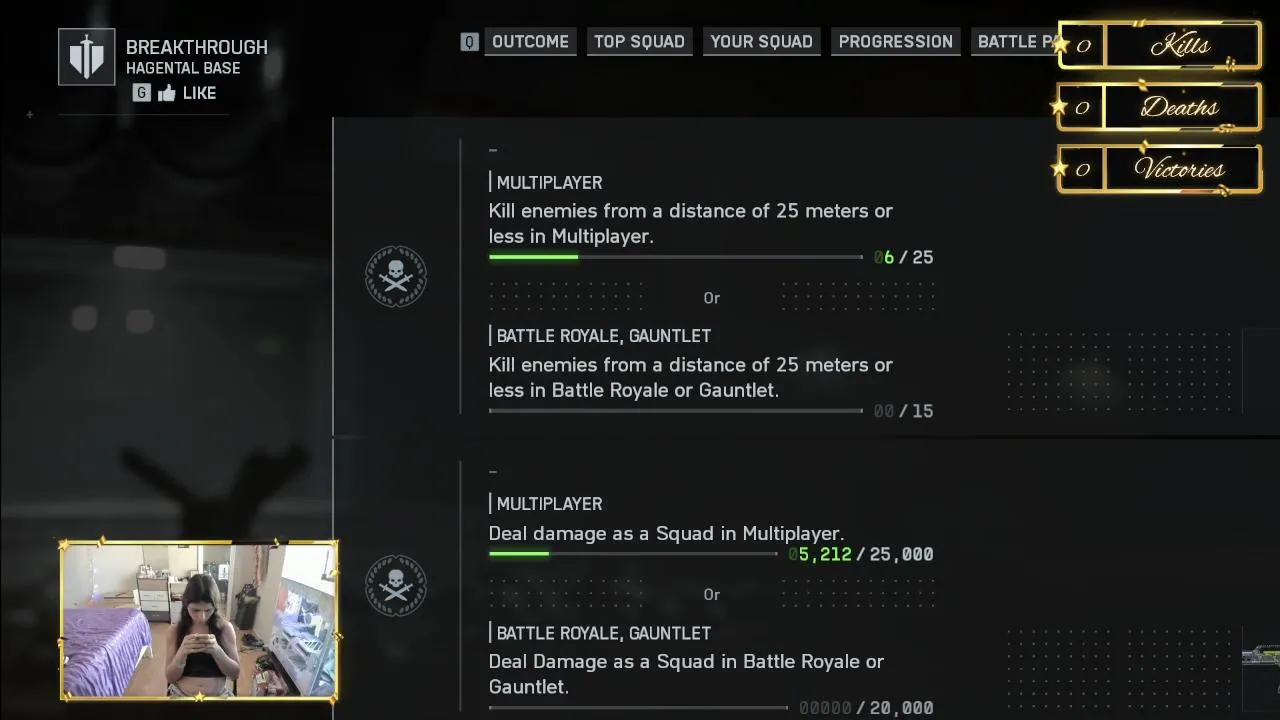
Task: Open the Battle Pass tab
Action: (x=1014, y=42)
